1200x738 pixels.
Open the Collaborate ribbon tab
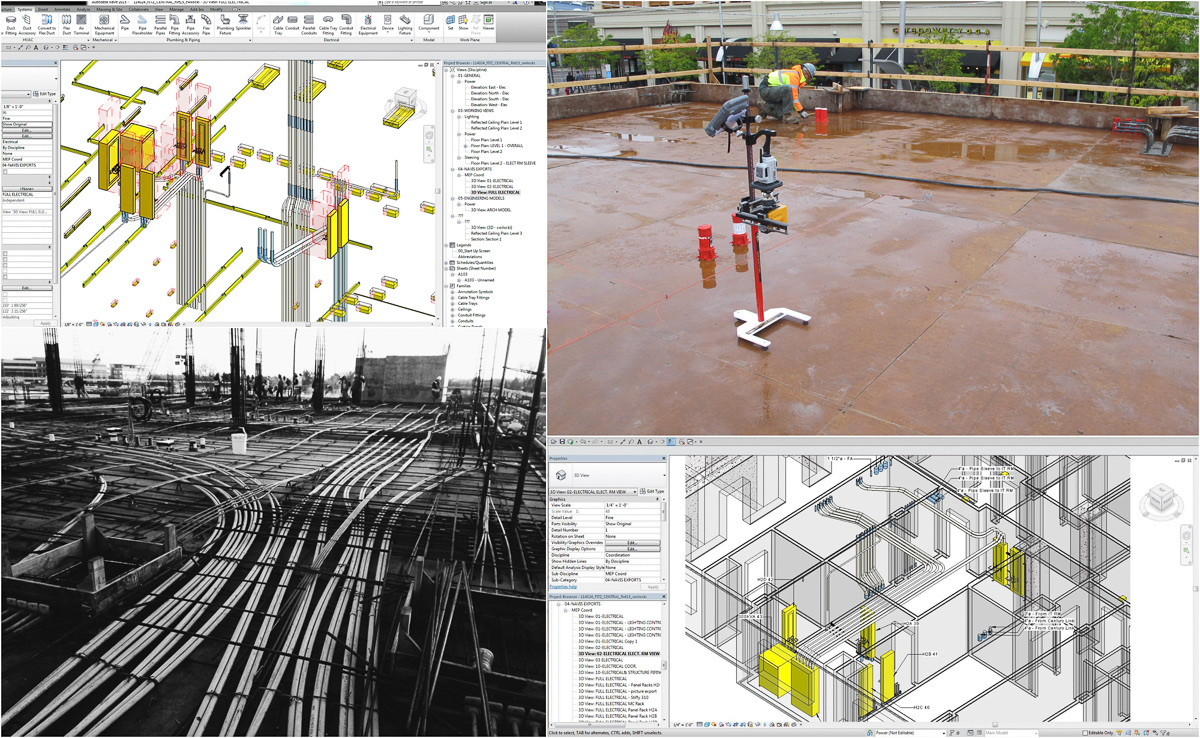[x=138, y=9]
